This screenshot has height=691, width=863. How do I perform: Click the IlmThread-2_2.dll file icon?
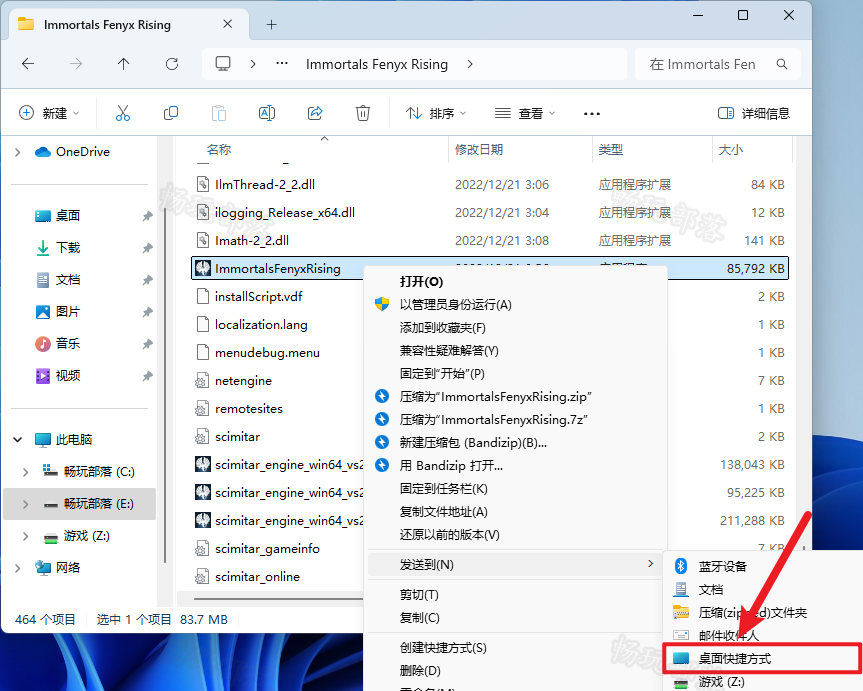point(203,184)
